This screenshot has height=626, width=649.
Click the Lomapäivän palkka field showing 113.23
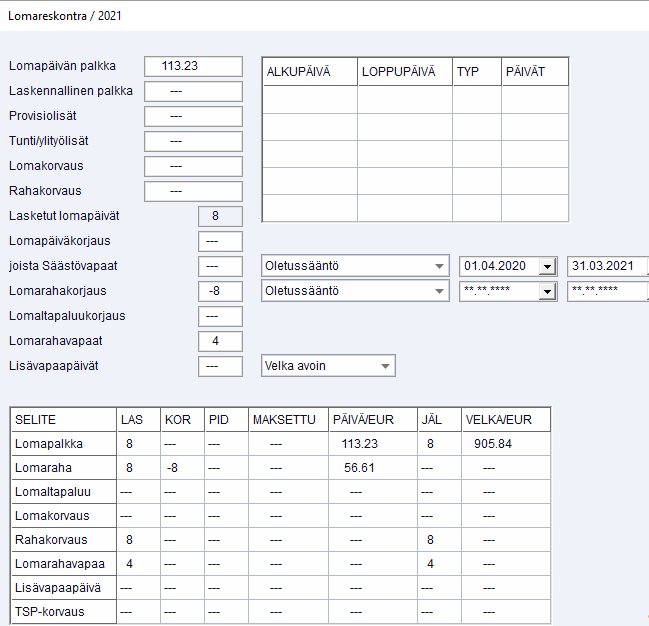coord(193,66)
